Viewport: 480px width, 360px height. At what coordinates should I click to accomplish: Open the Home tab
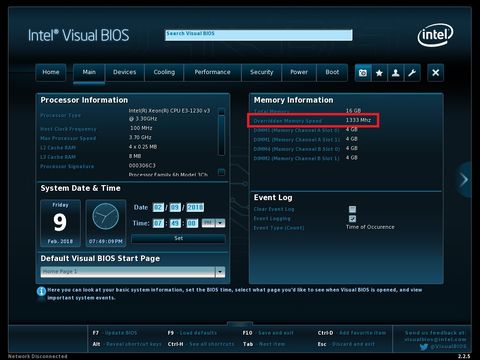[51, 72]
